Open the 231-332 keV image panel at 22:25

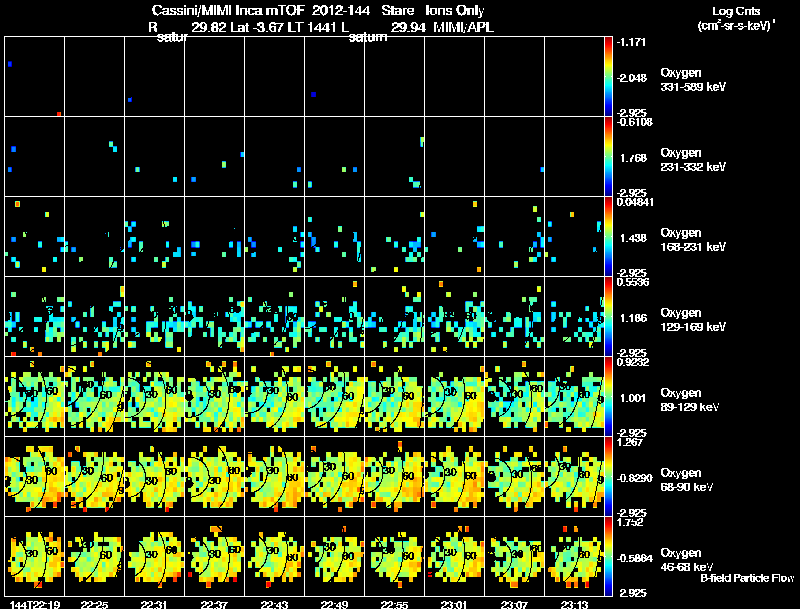94,157
